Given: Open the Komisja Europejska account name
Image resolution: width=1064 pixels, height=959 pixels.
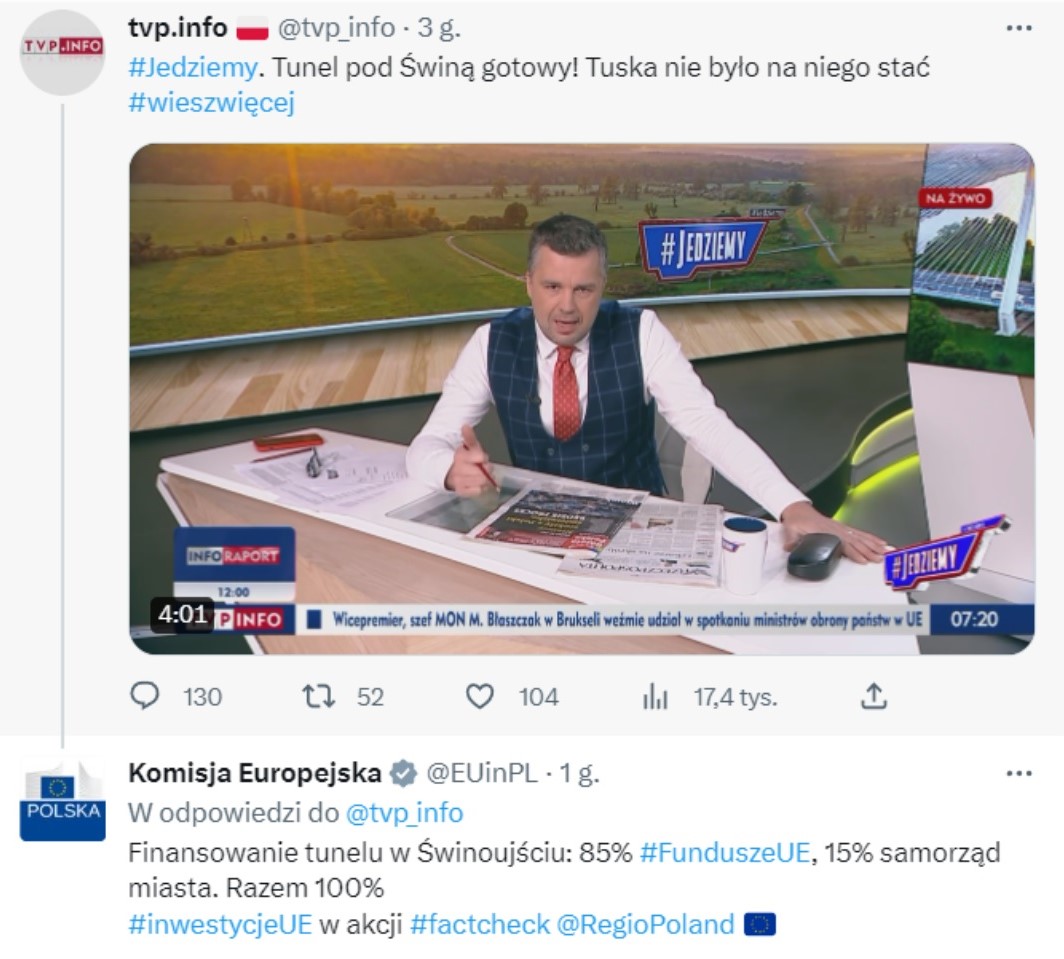Looking at the screenshot, I should 255,773.
